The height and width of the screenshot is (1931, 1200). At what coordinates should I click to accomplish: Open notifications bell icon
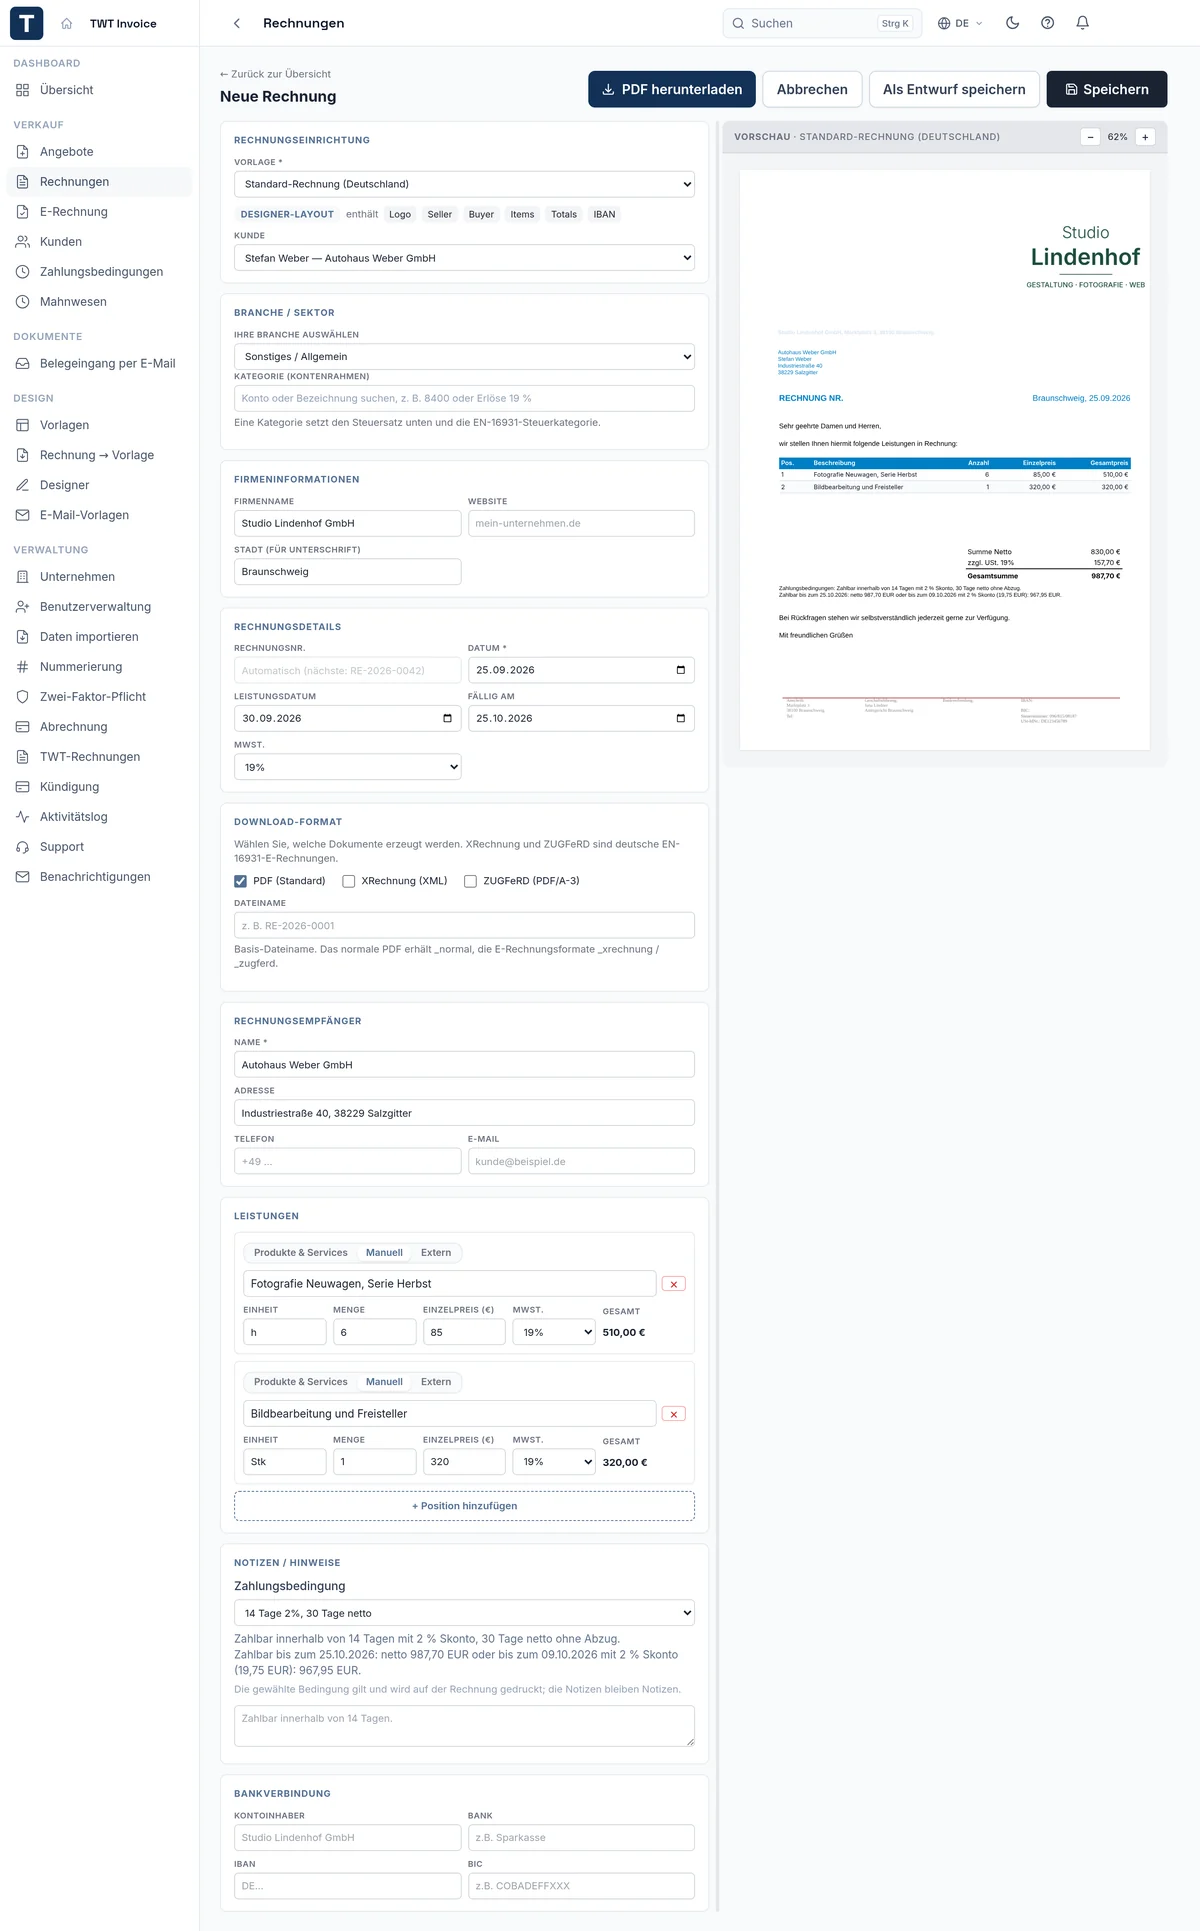click(x=1082, y=23)
